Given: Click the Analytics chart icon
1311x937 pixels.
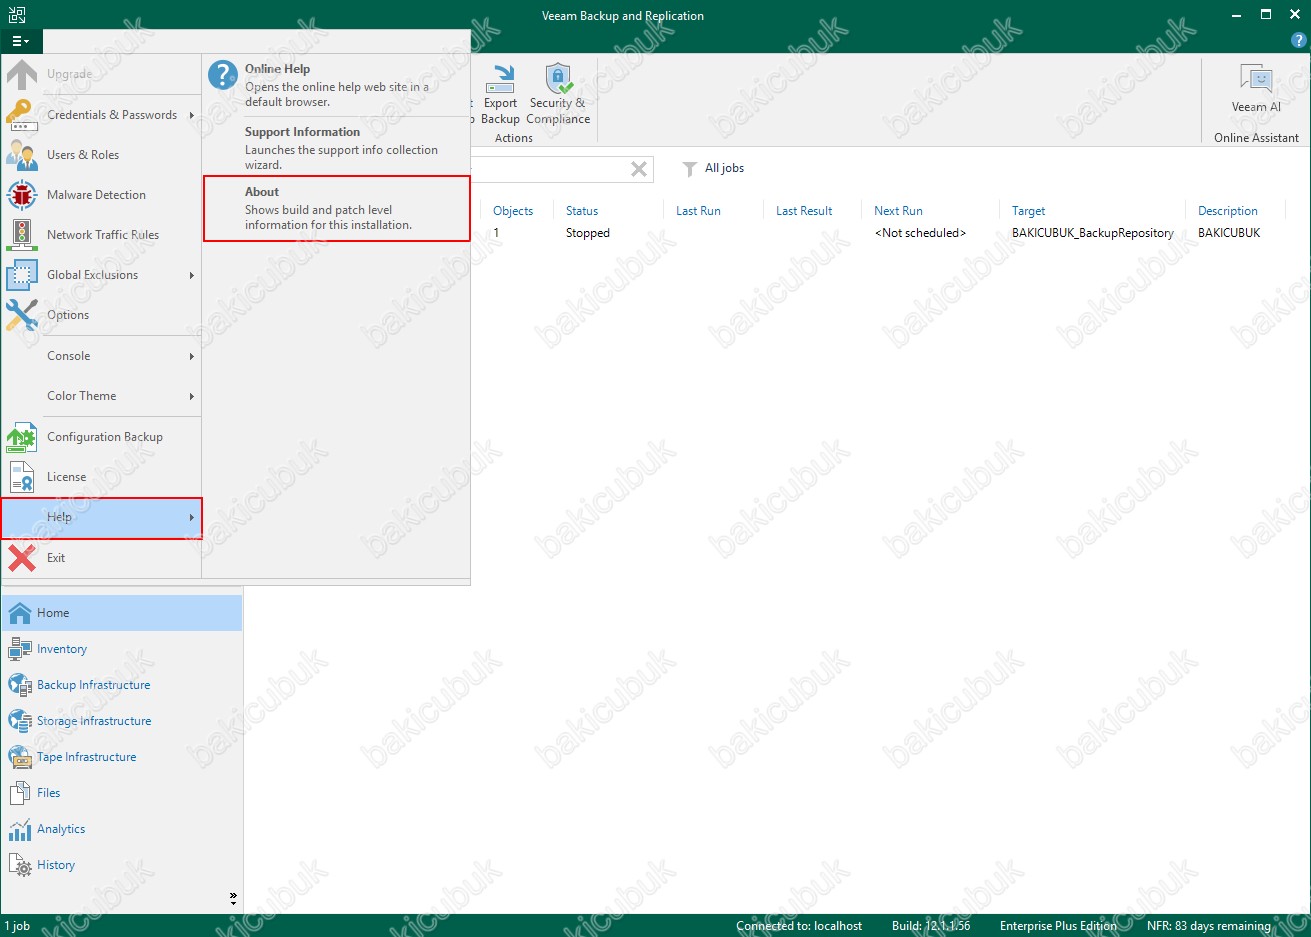Looking at the screenshot, I should [x=20, y=829].
